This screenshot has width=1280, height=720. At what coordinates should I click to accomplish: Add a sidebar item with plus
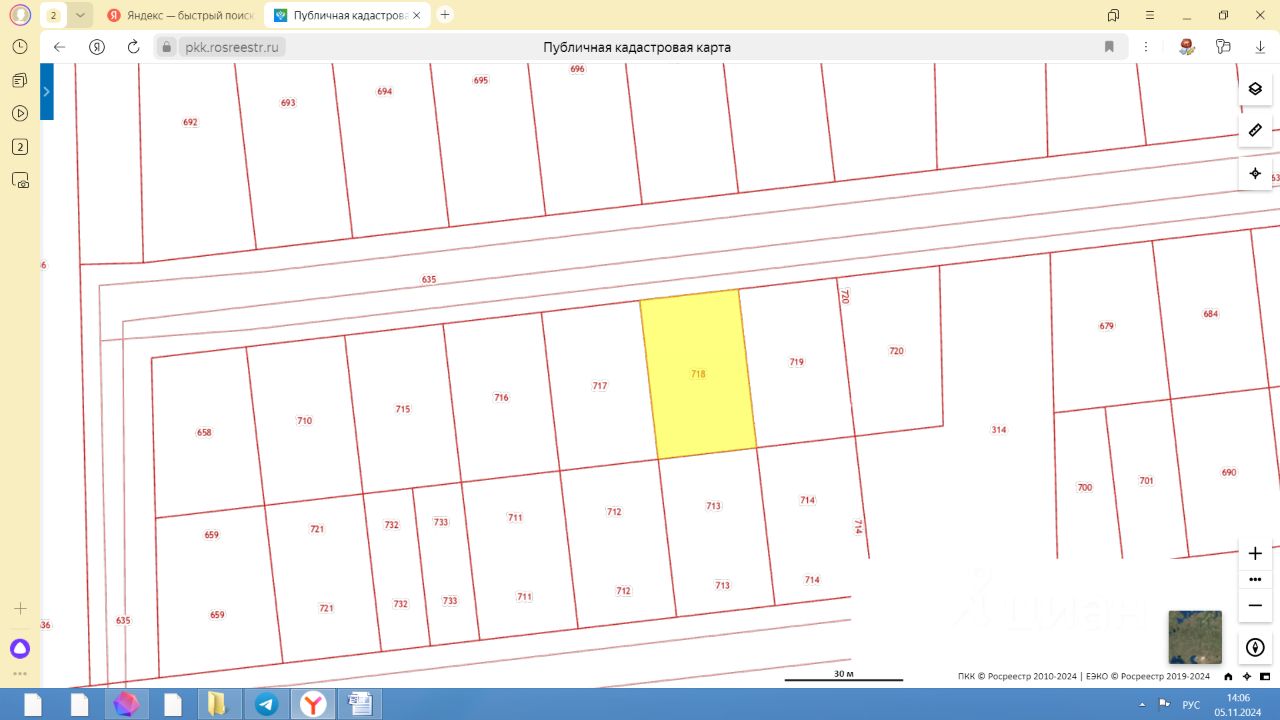click(20, 608)
